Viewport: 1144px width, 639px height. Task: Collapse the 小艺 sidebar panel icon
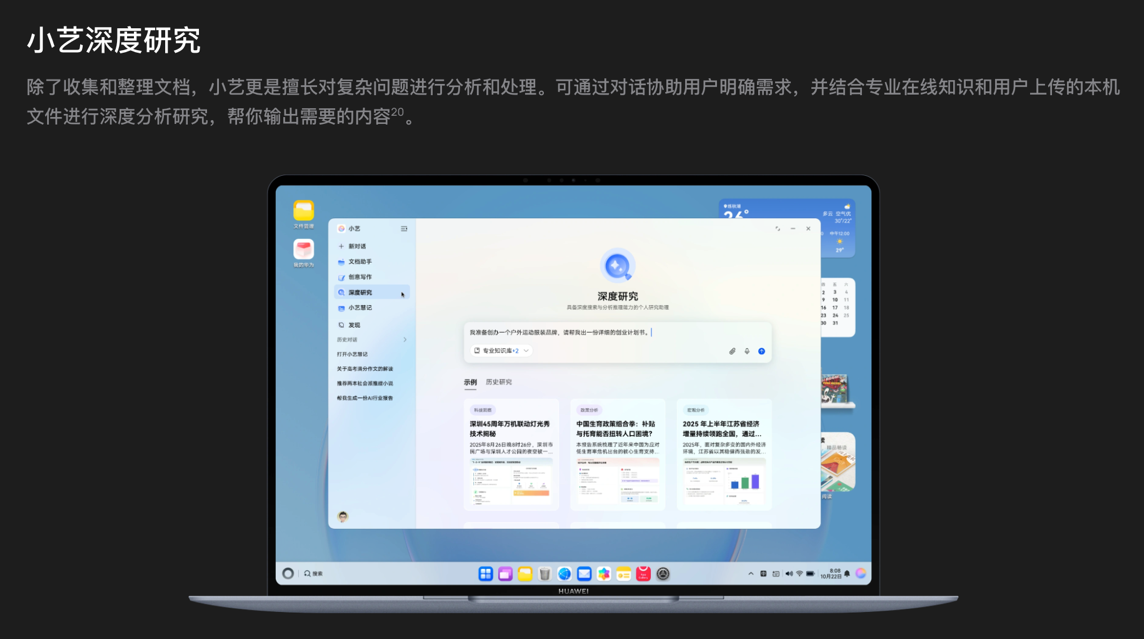404,229
